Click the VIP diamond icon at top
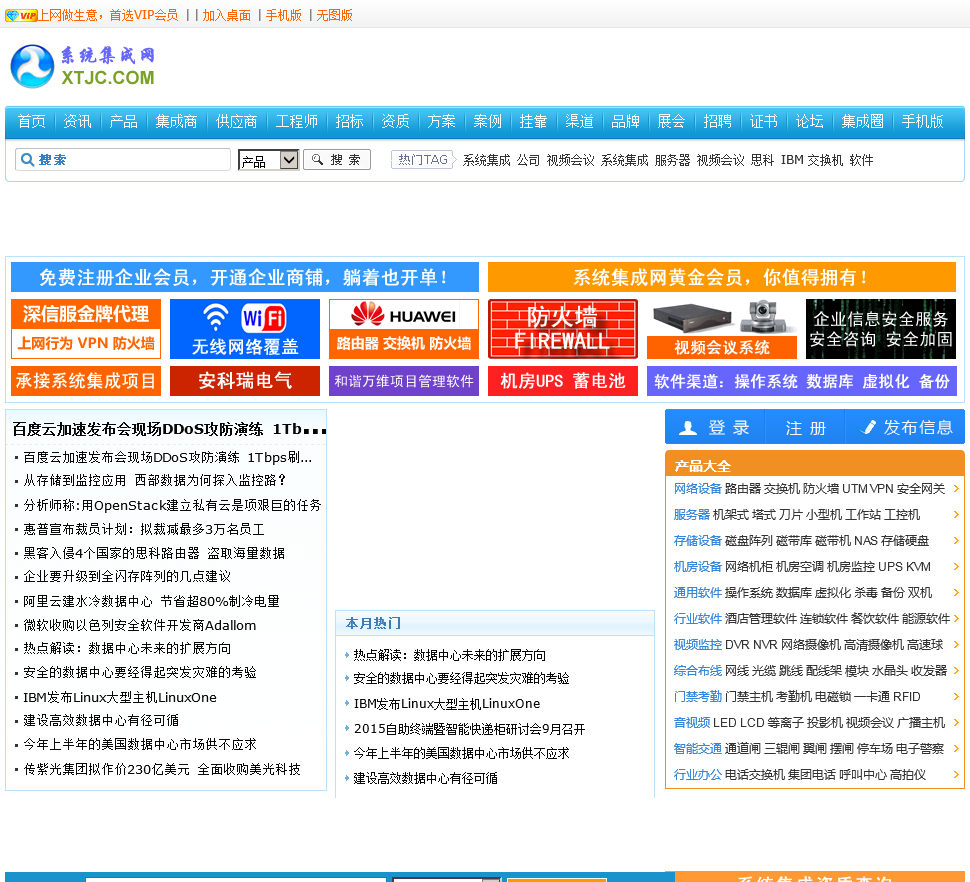Screen dimensions: 970x882 pyautogui.click(x=21, y=15)
